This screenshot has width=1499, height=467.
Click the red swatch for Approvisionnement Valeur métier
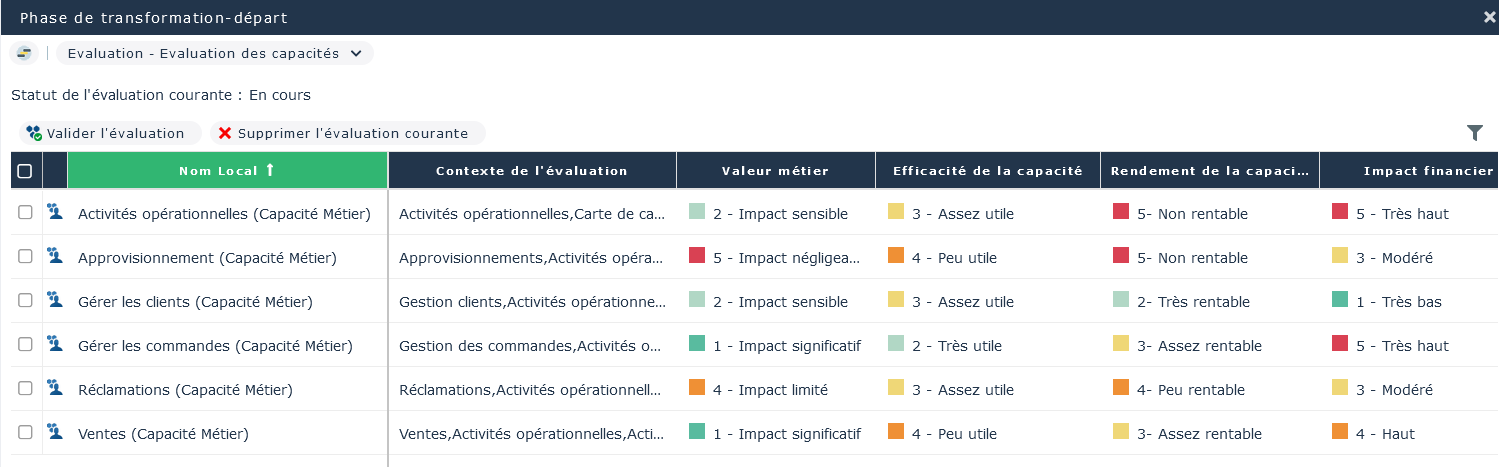[697, 256]
